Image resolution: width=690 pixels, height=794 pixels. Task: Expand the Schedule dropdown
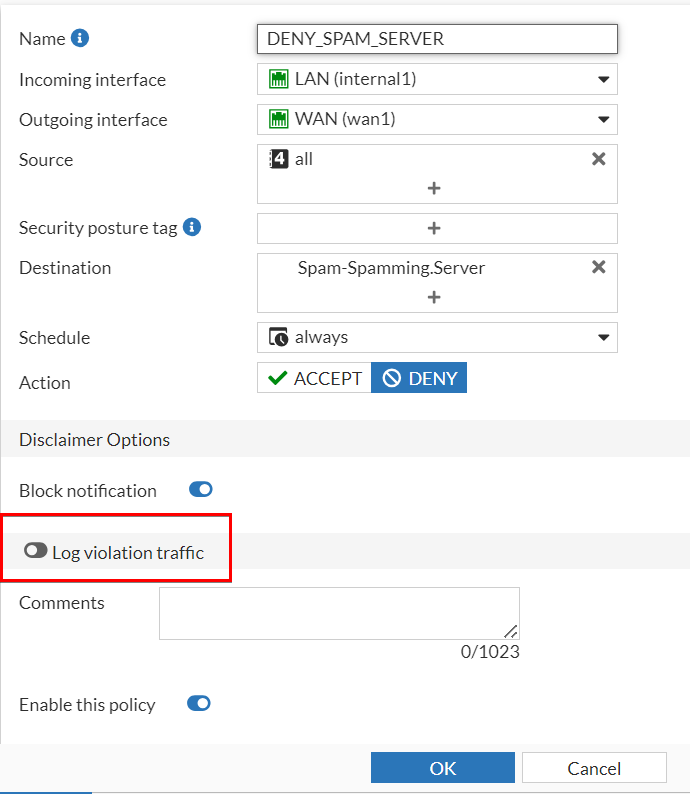603,337
